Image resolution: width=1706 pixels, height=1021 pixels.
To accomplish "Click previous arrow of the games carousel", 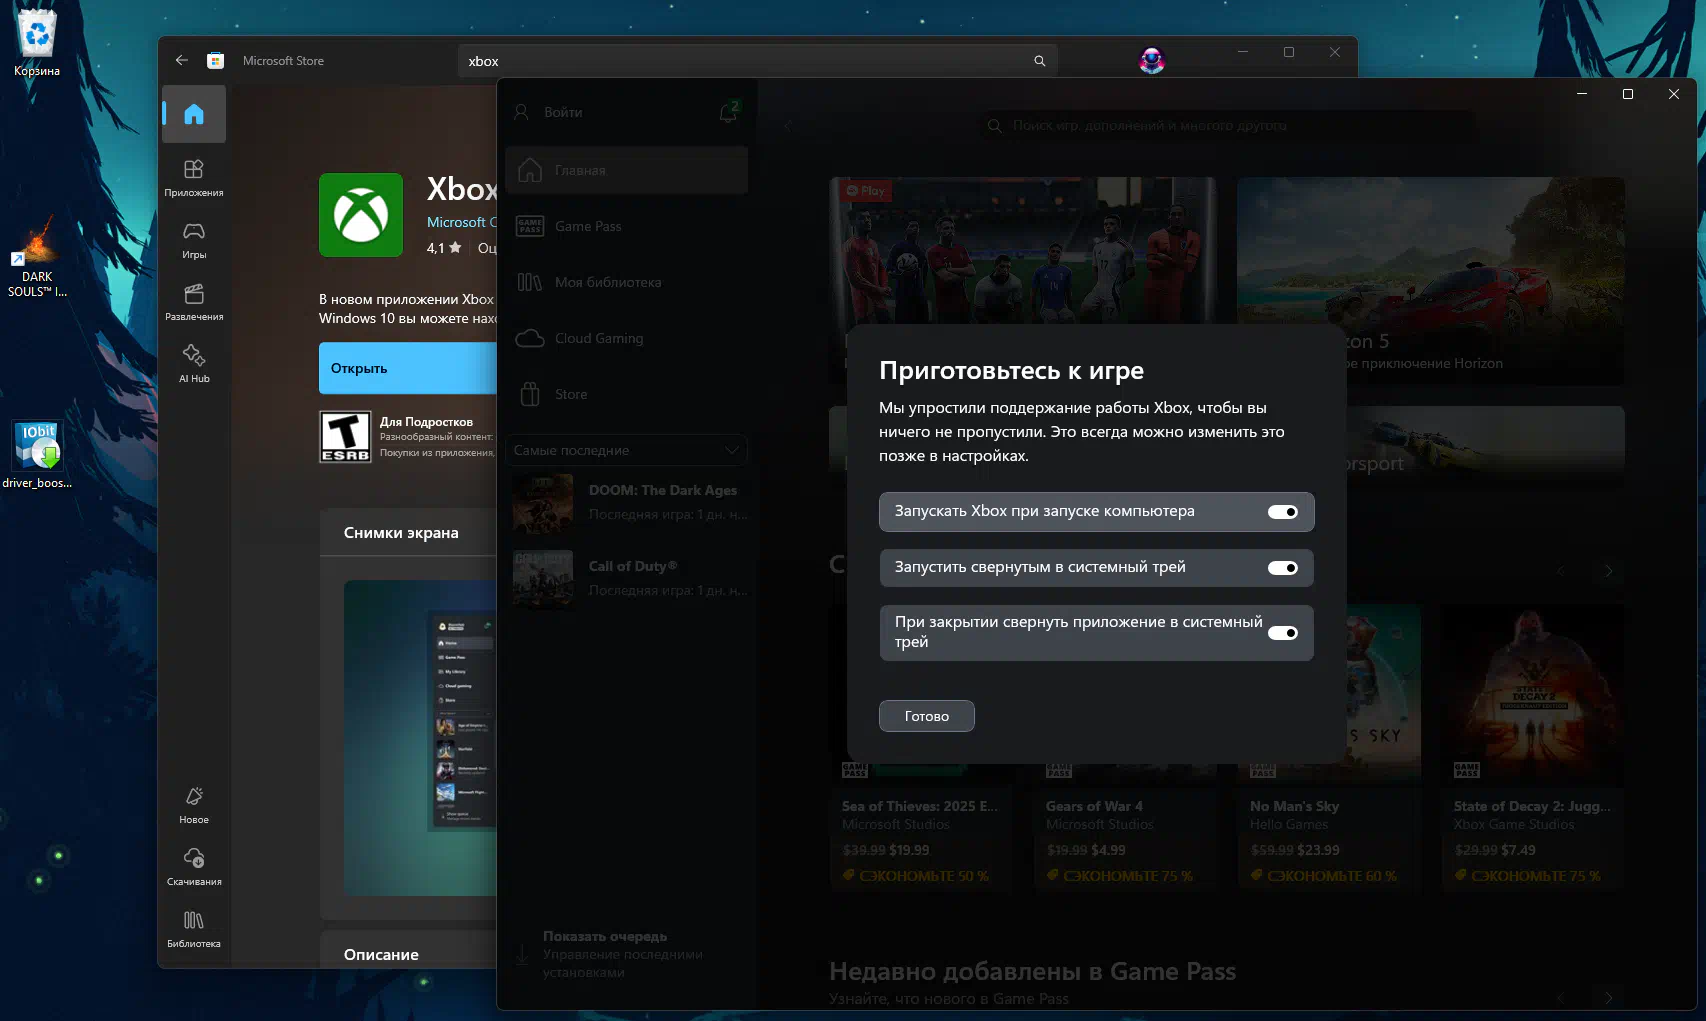I will coord(1560,571).
